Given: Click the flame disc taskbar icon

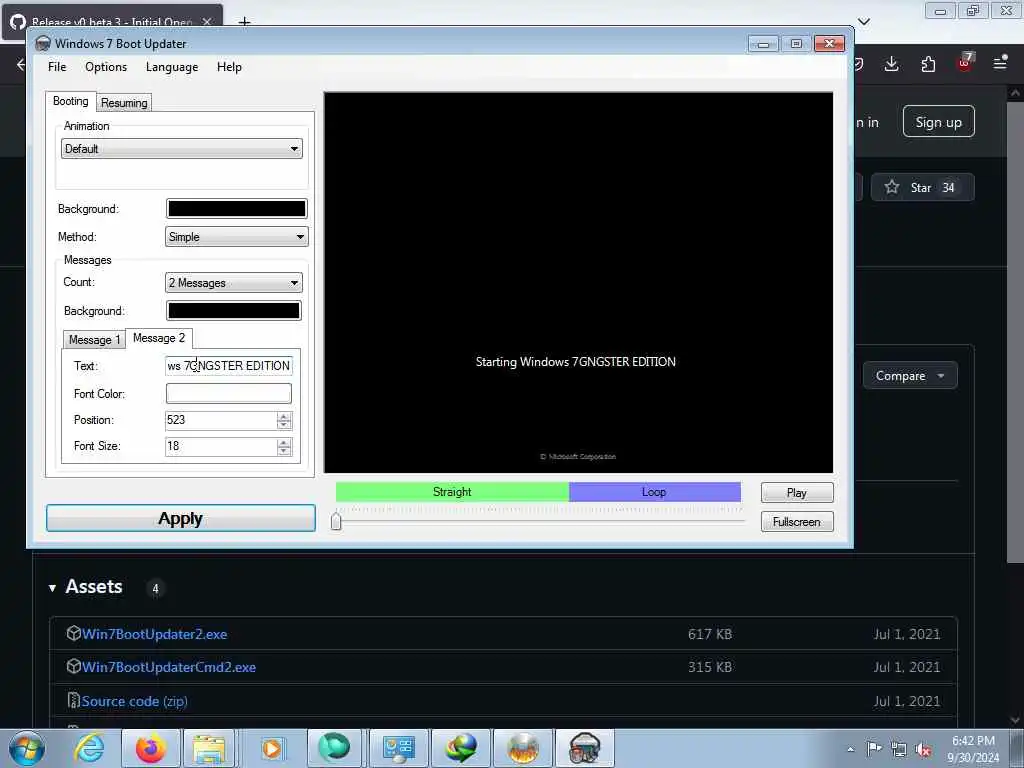Looking at the screenshot, I should [523, 748].
